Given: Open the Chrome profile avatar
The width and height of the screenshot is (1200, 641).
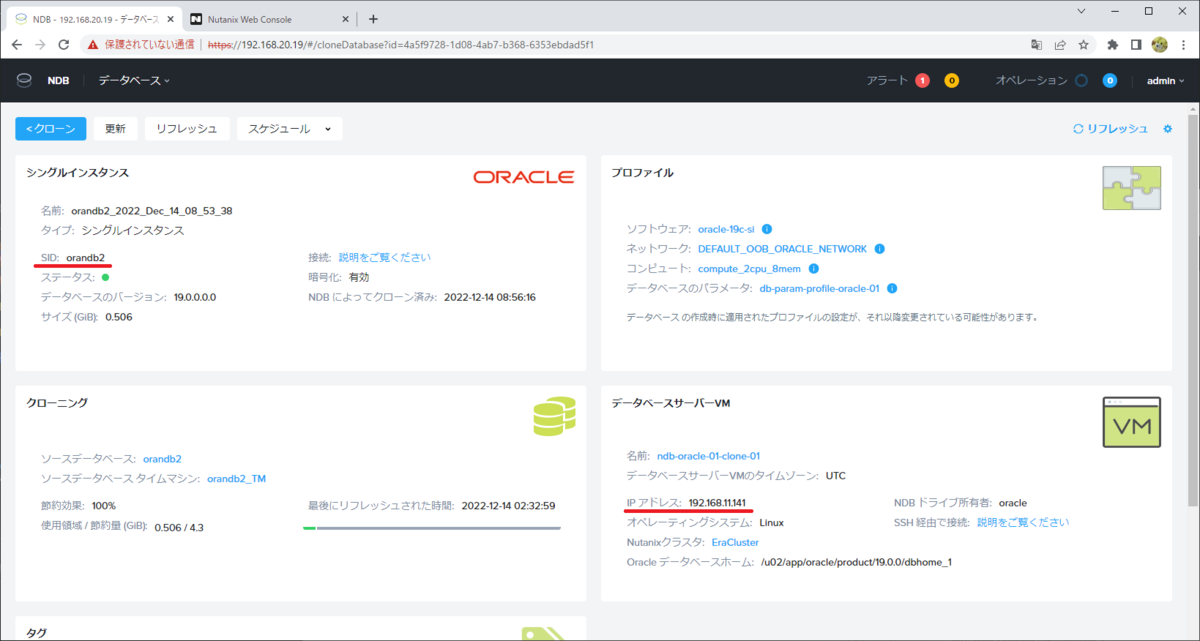Looking at the screenshot, I should tap(1160, 45).
